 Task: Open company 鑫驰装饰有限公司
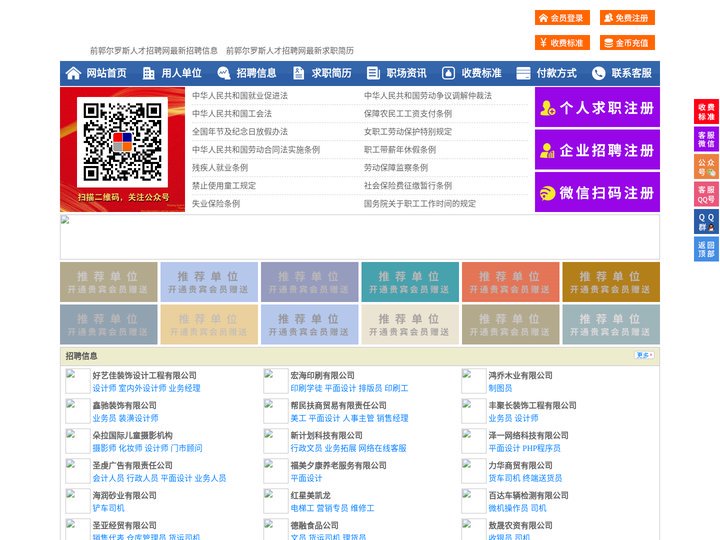click(x=124, y=405)
